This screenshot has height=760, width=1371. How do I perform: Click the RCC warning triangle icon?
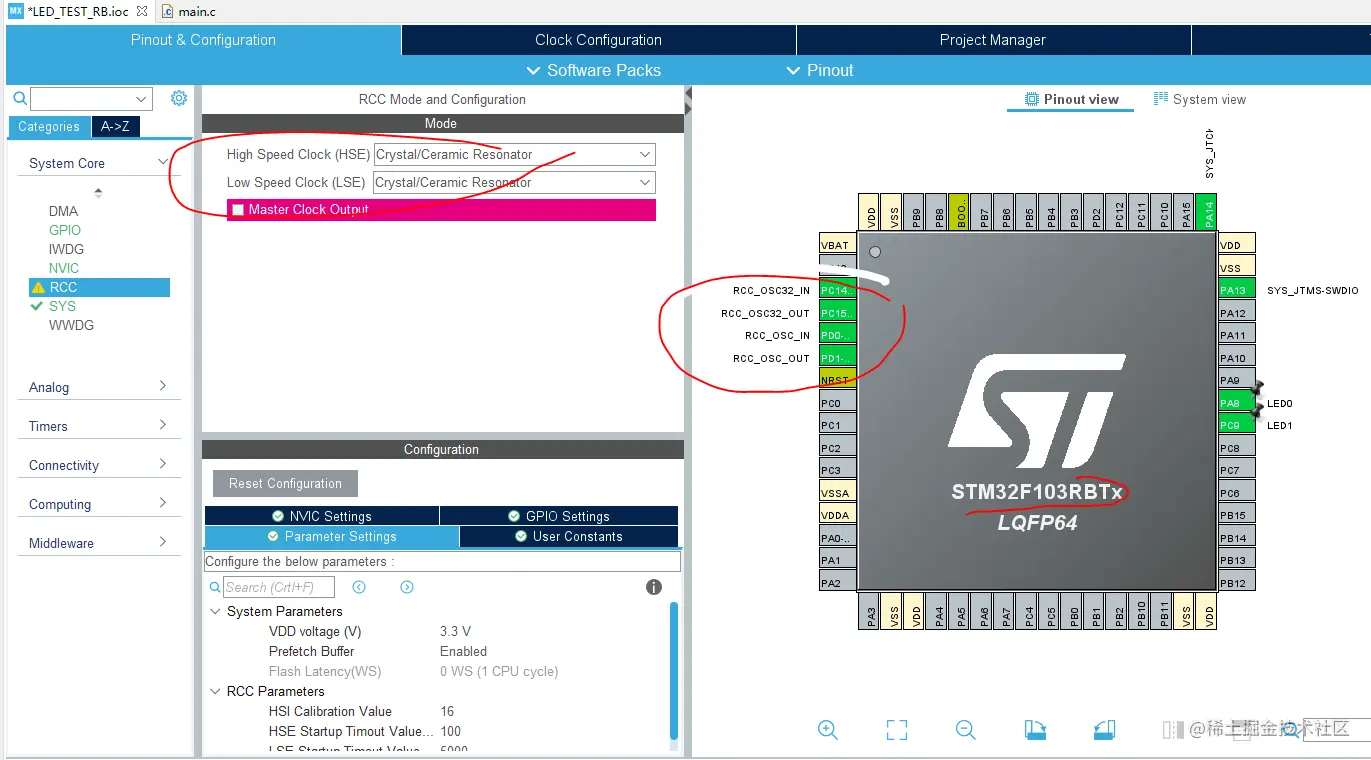tap(38, 287)
